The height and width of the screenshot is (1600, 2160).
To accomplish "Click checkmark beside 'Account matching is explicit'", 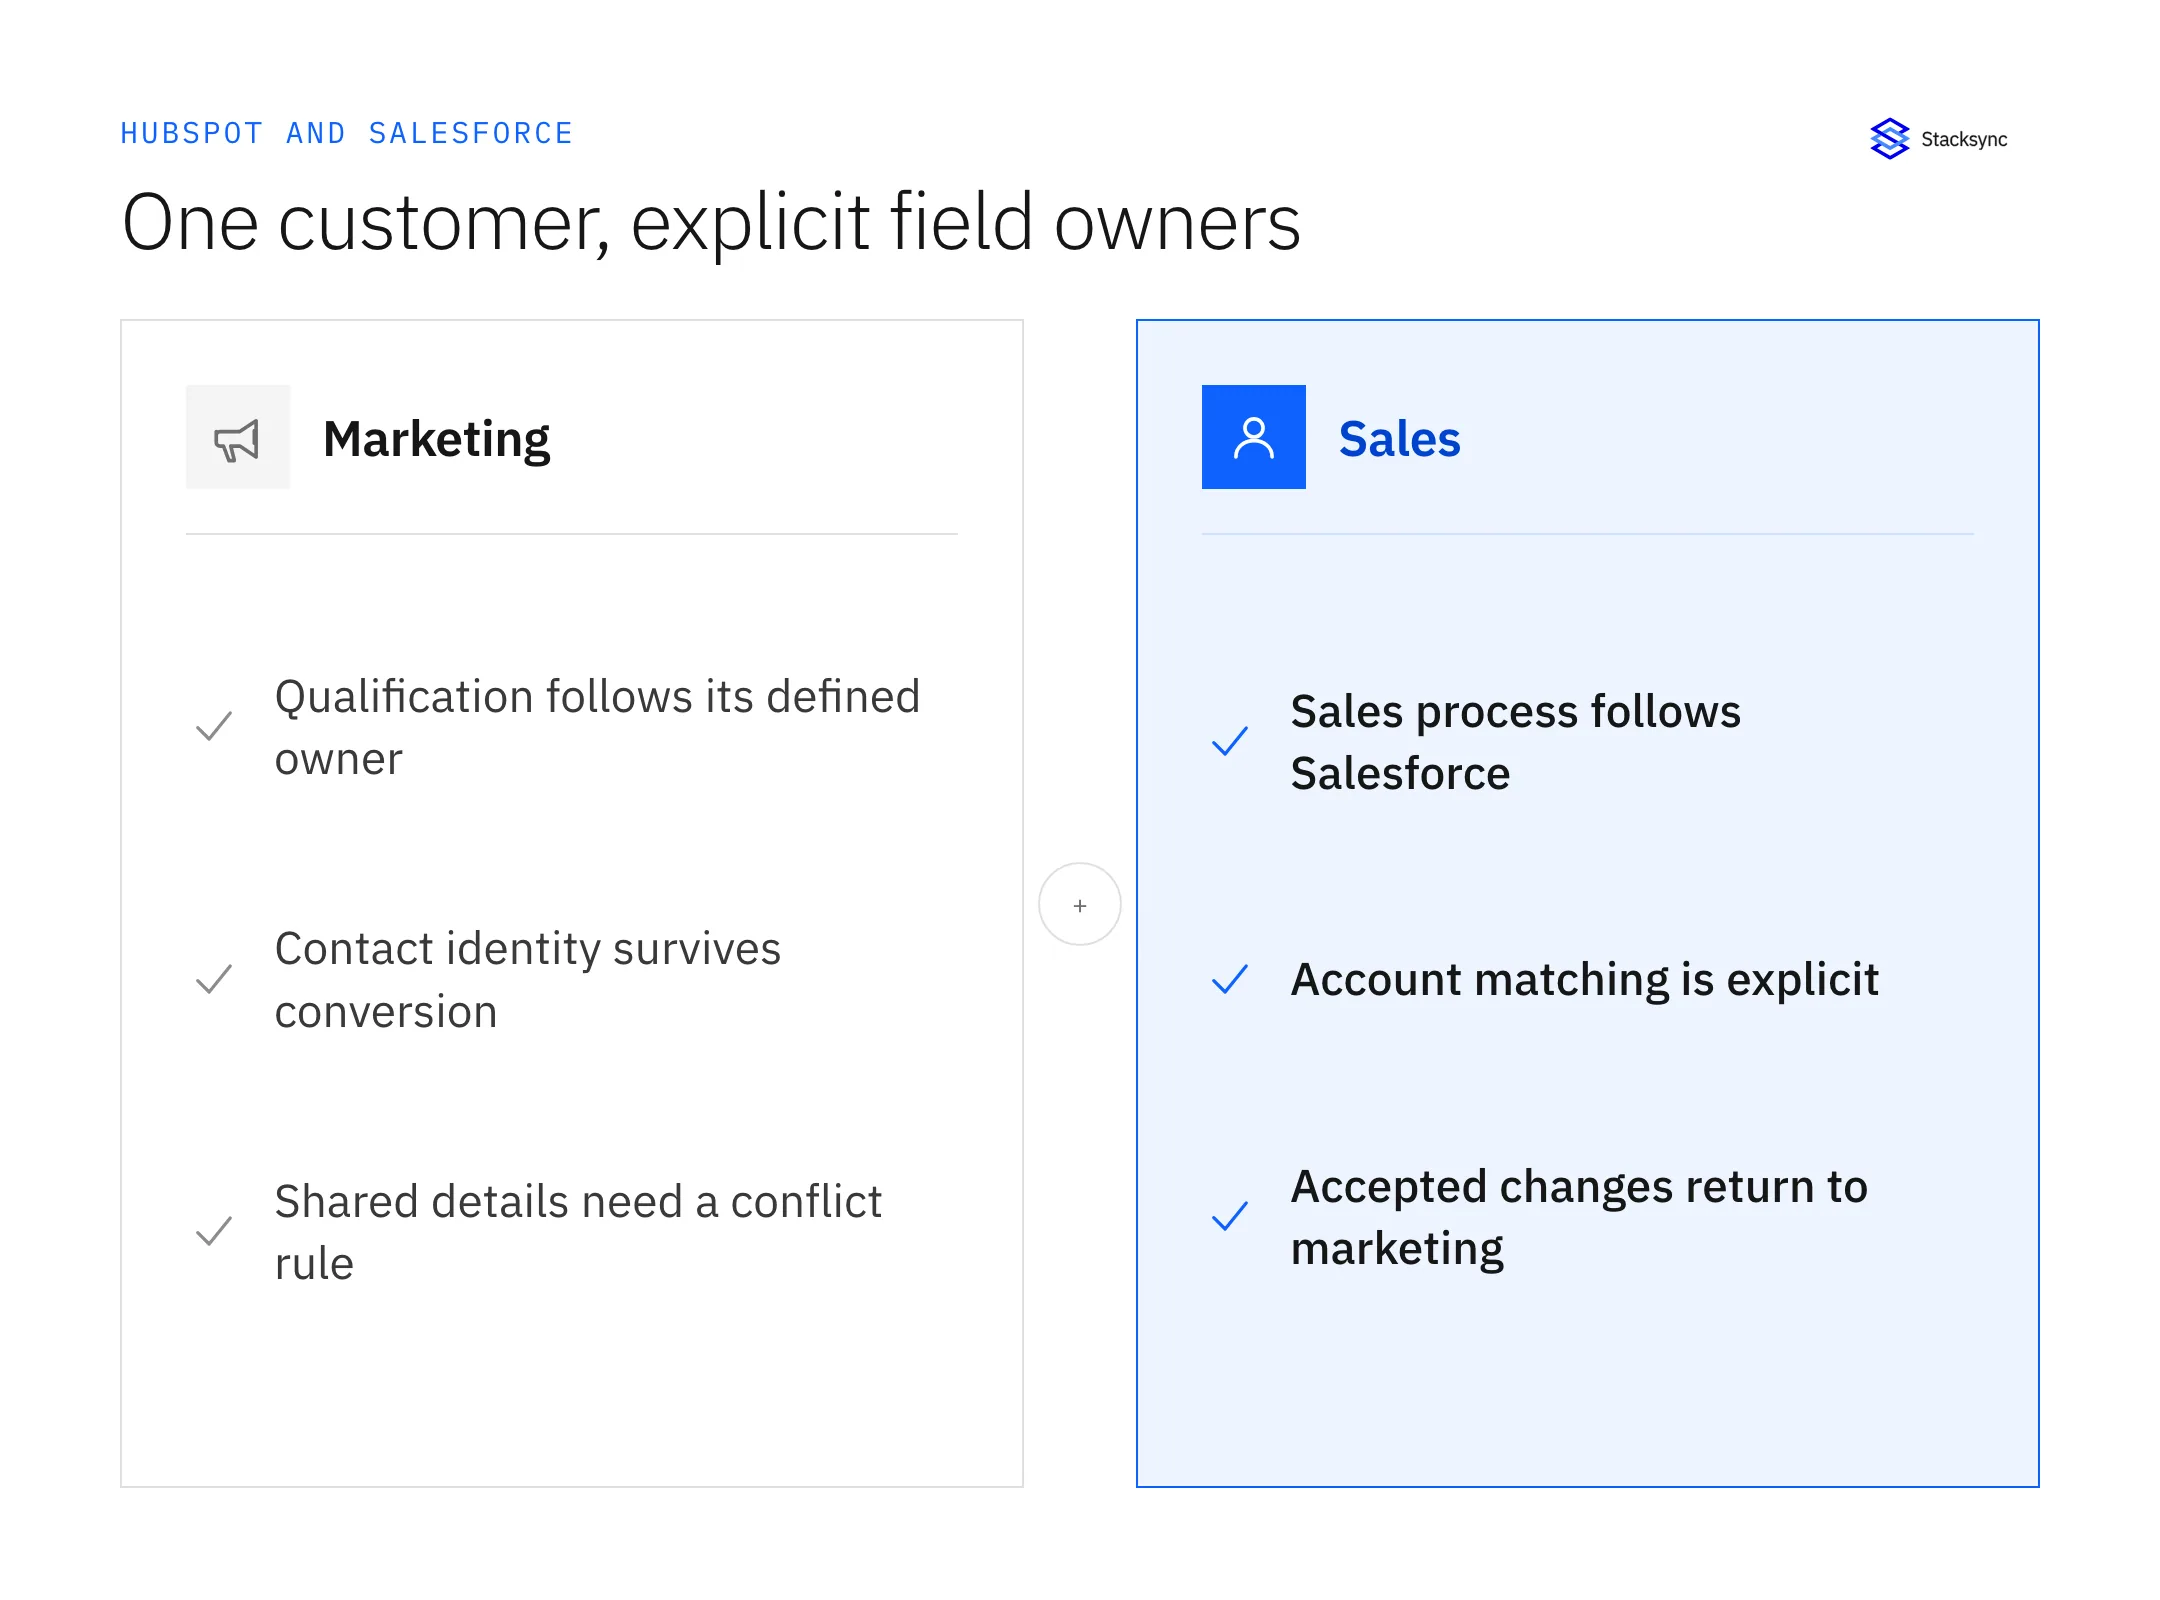I will [1230, 979].
